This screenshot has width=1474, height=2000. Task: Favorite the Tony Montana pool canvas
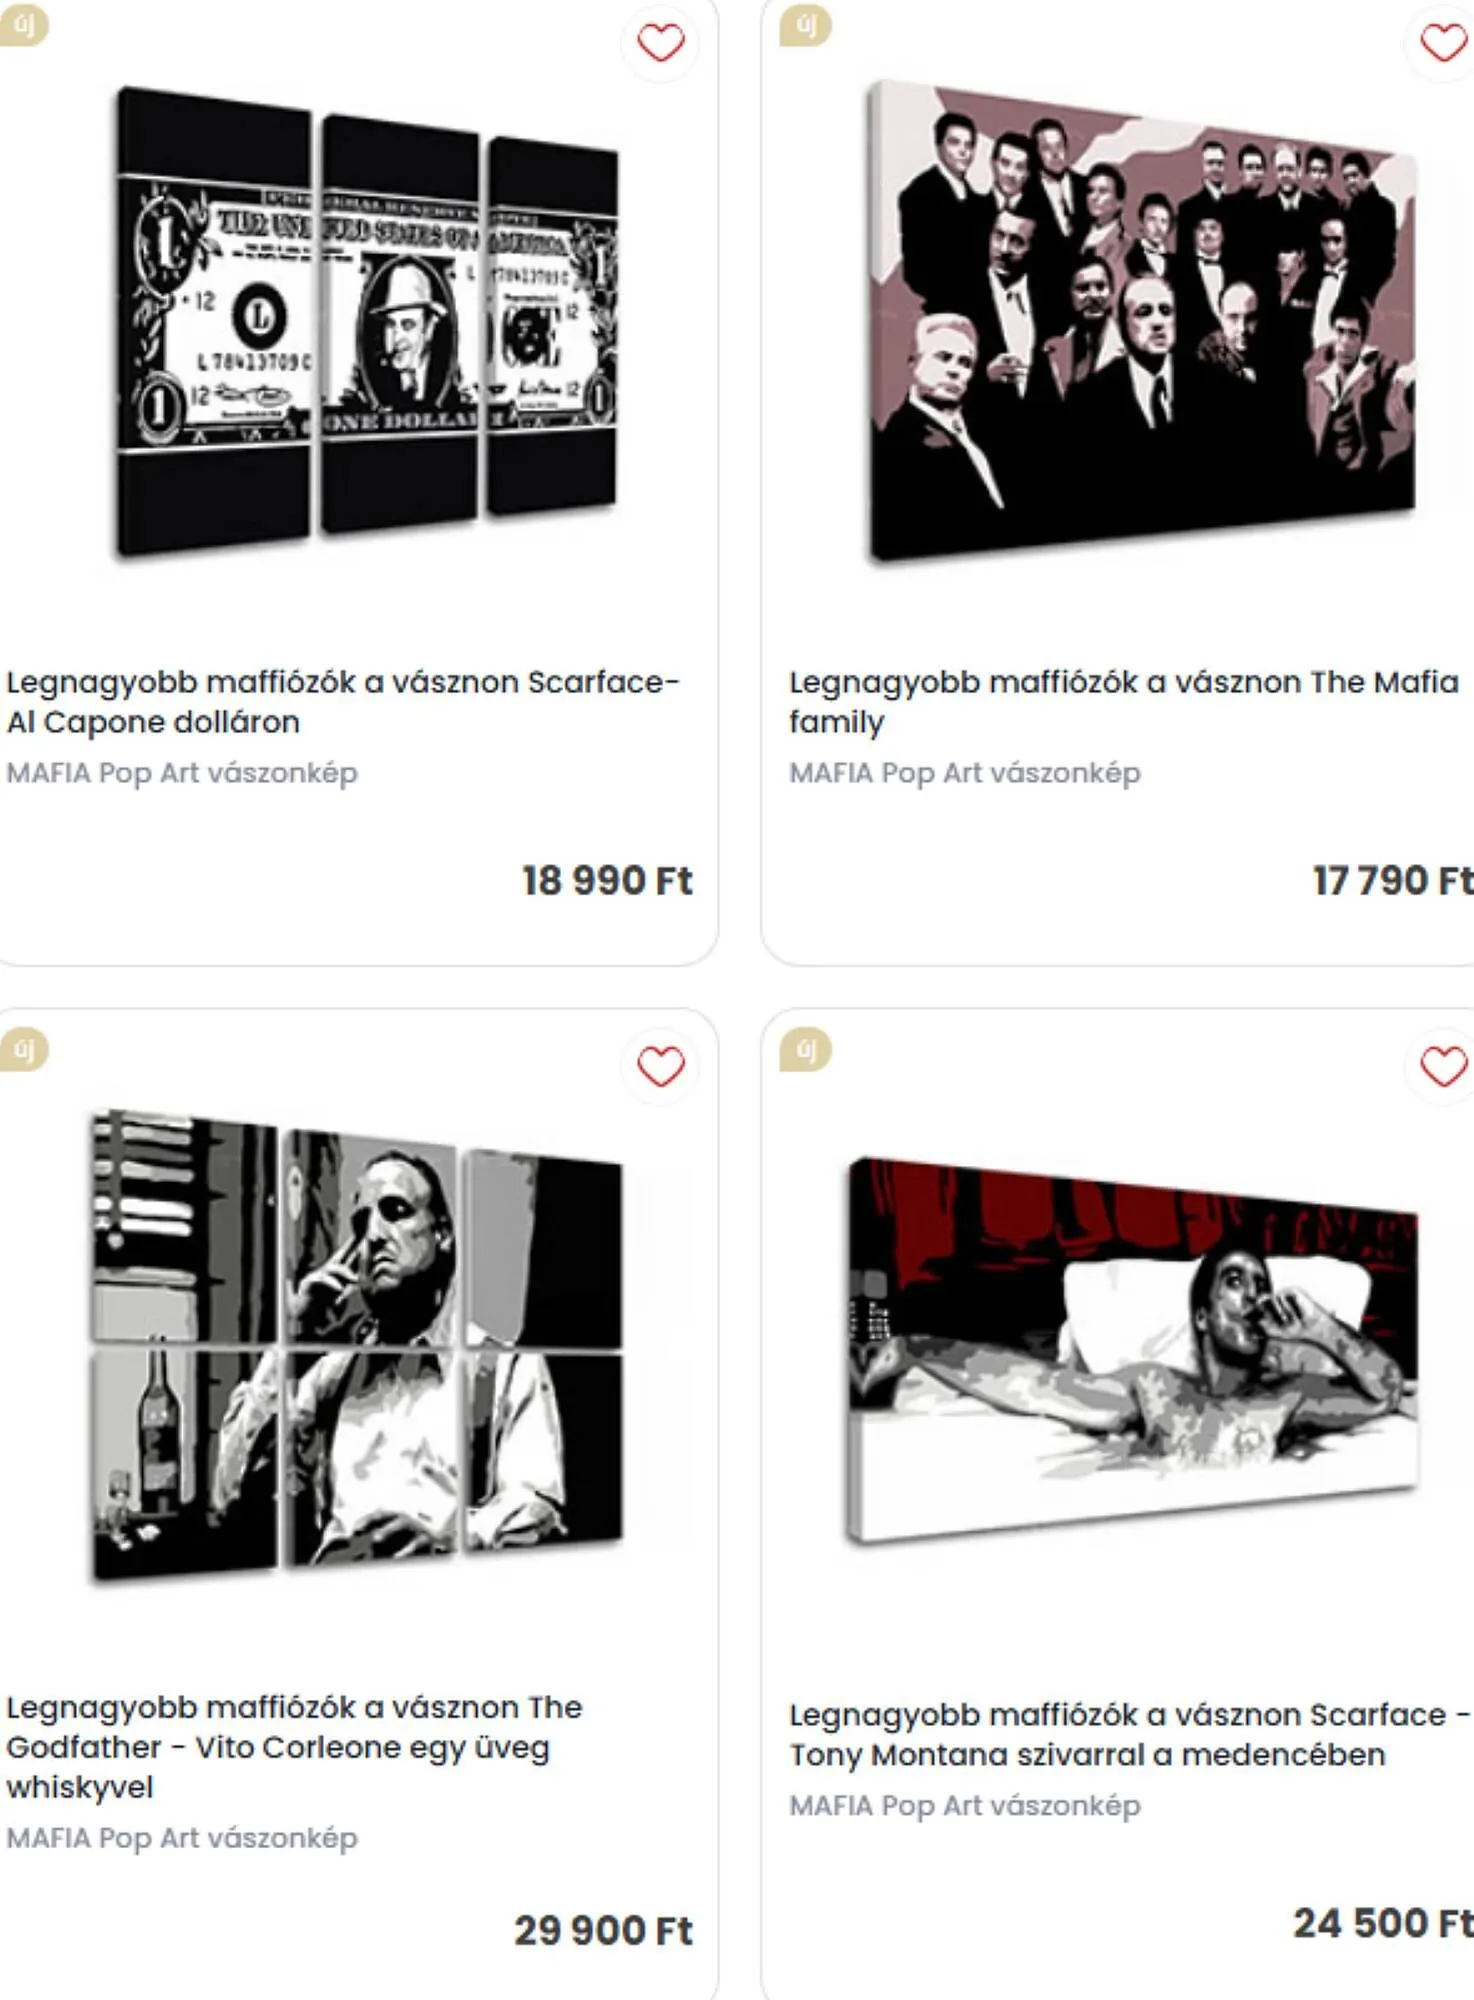pyautogui.click(x=1442, y=1067)
